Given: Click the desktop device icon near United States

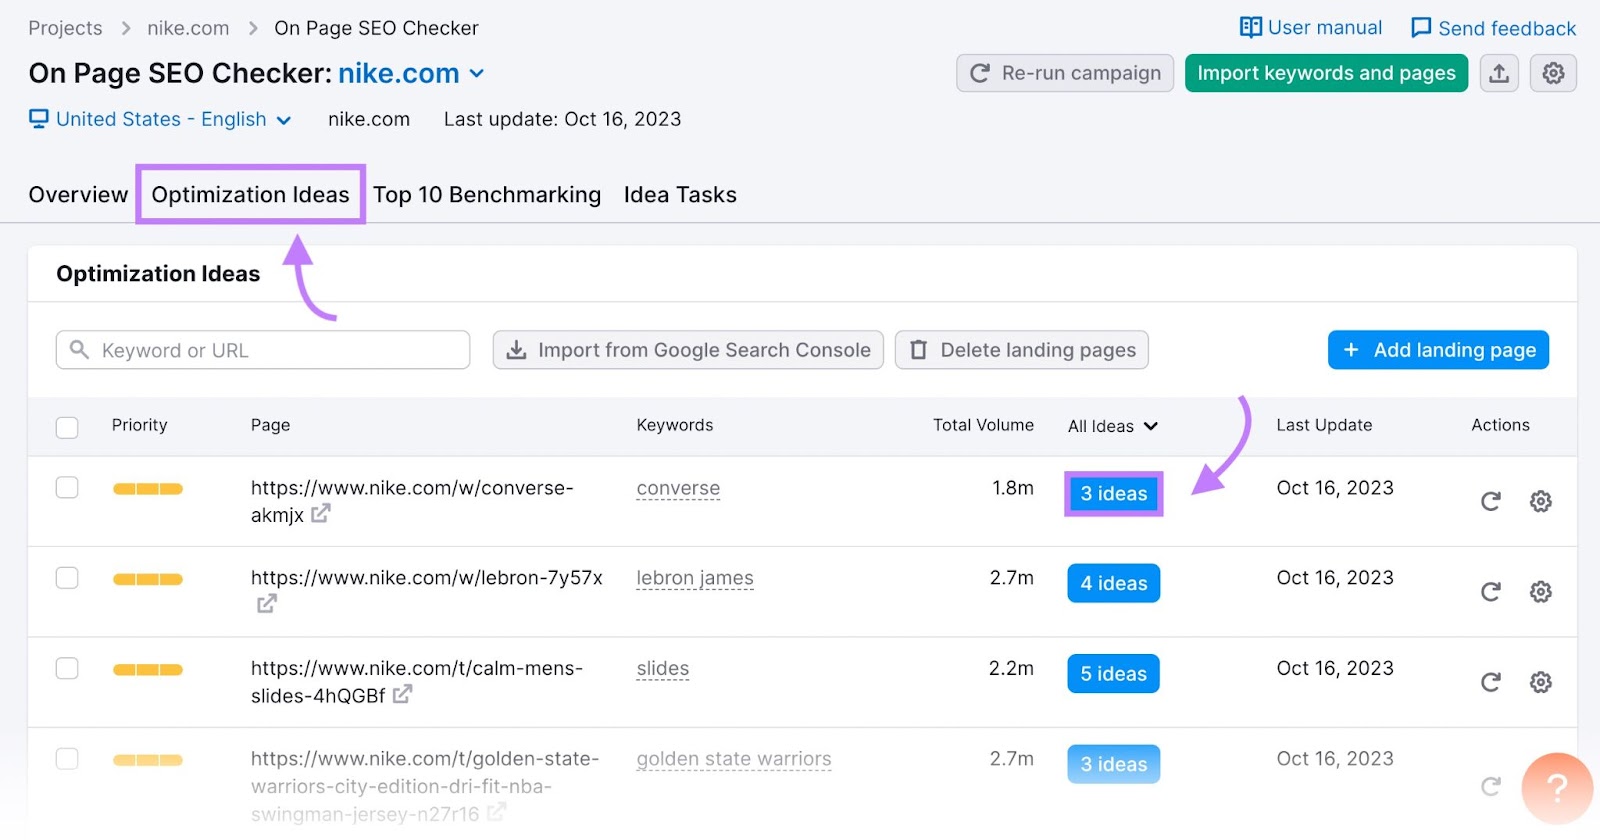Looking at the screenshot, I should [x=39, y=119].
